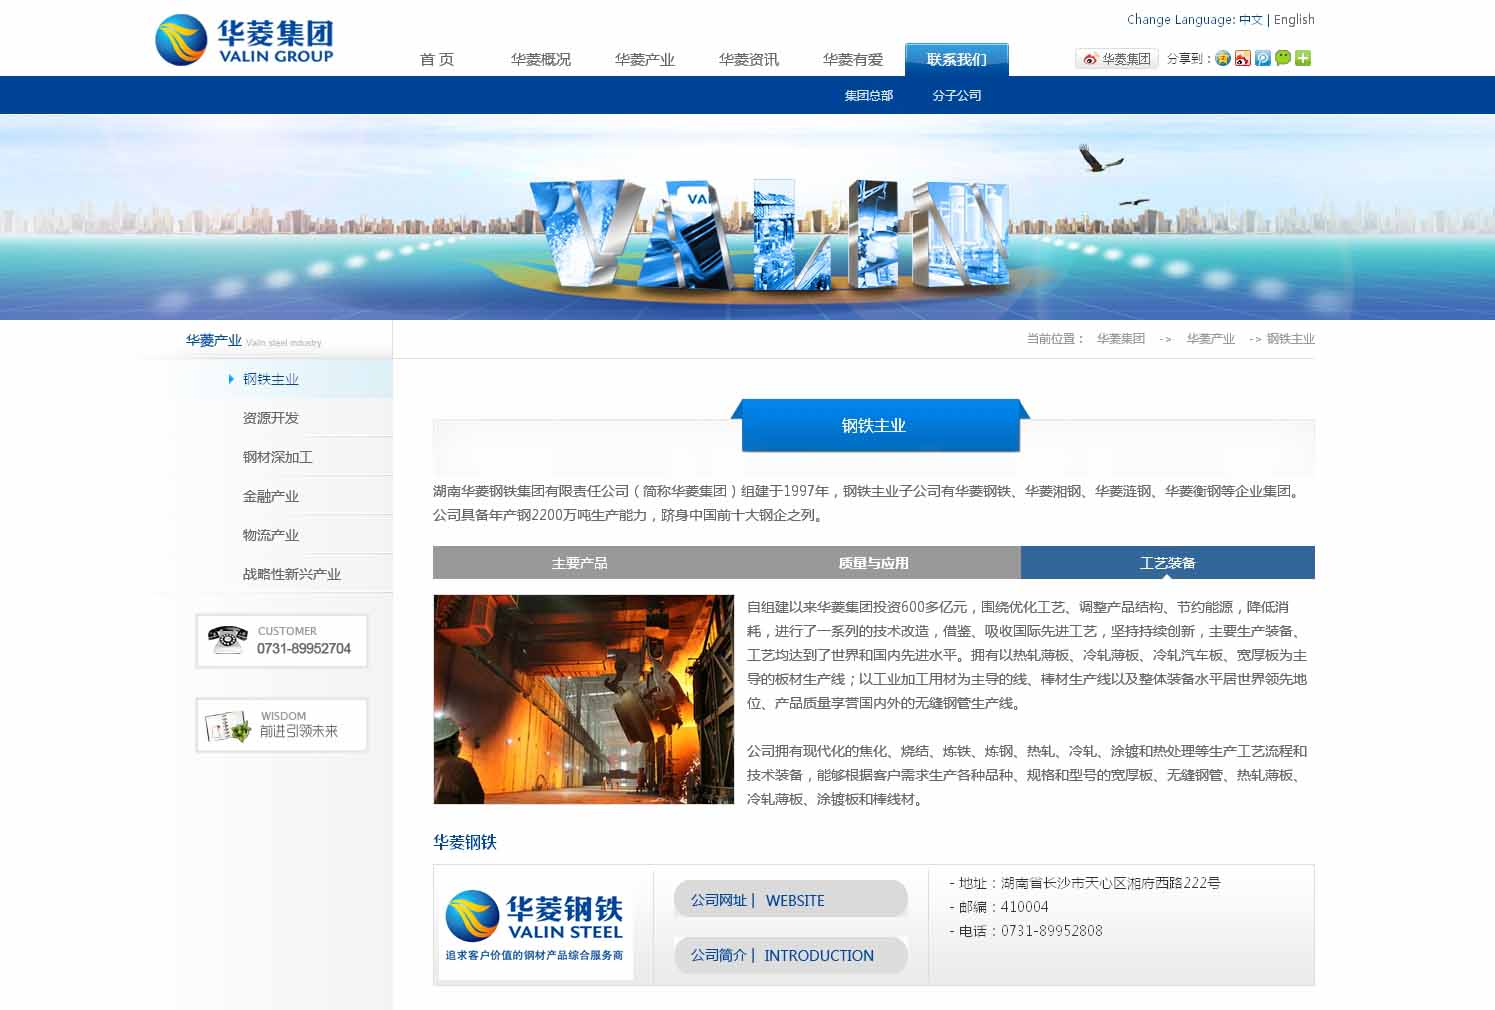The image size is (1495, 1010).
Task: Select 资源开发 in the sidebar
Action: [271, 418]
